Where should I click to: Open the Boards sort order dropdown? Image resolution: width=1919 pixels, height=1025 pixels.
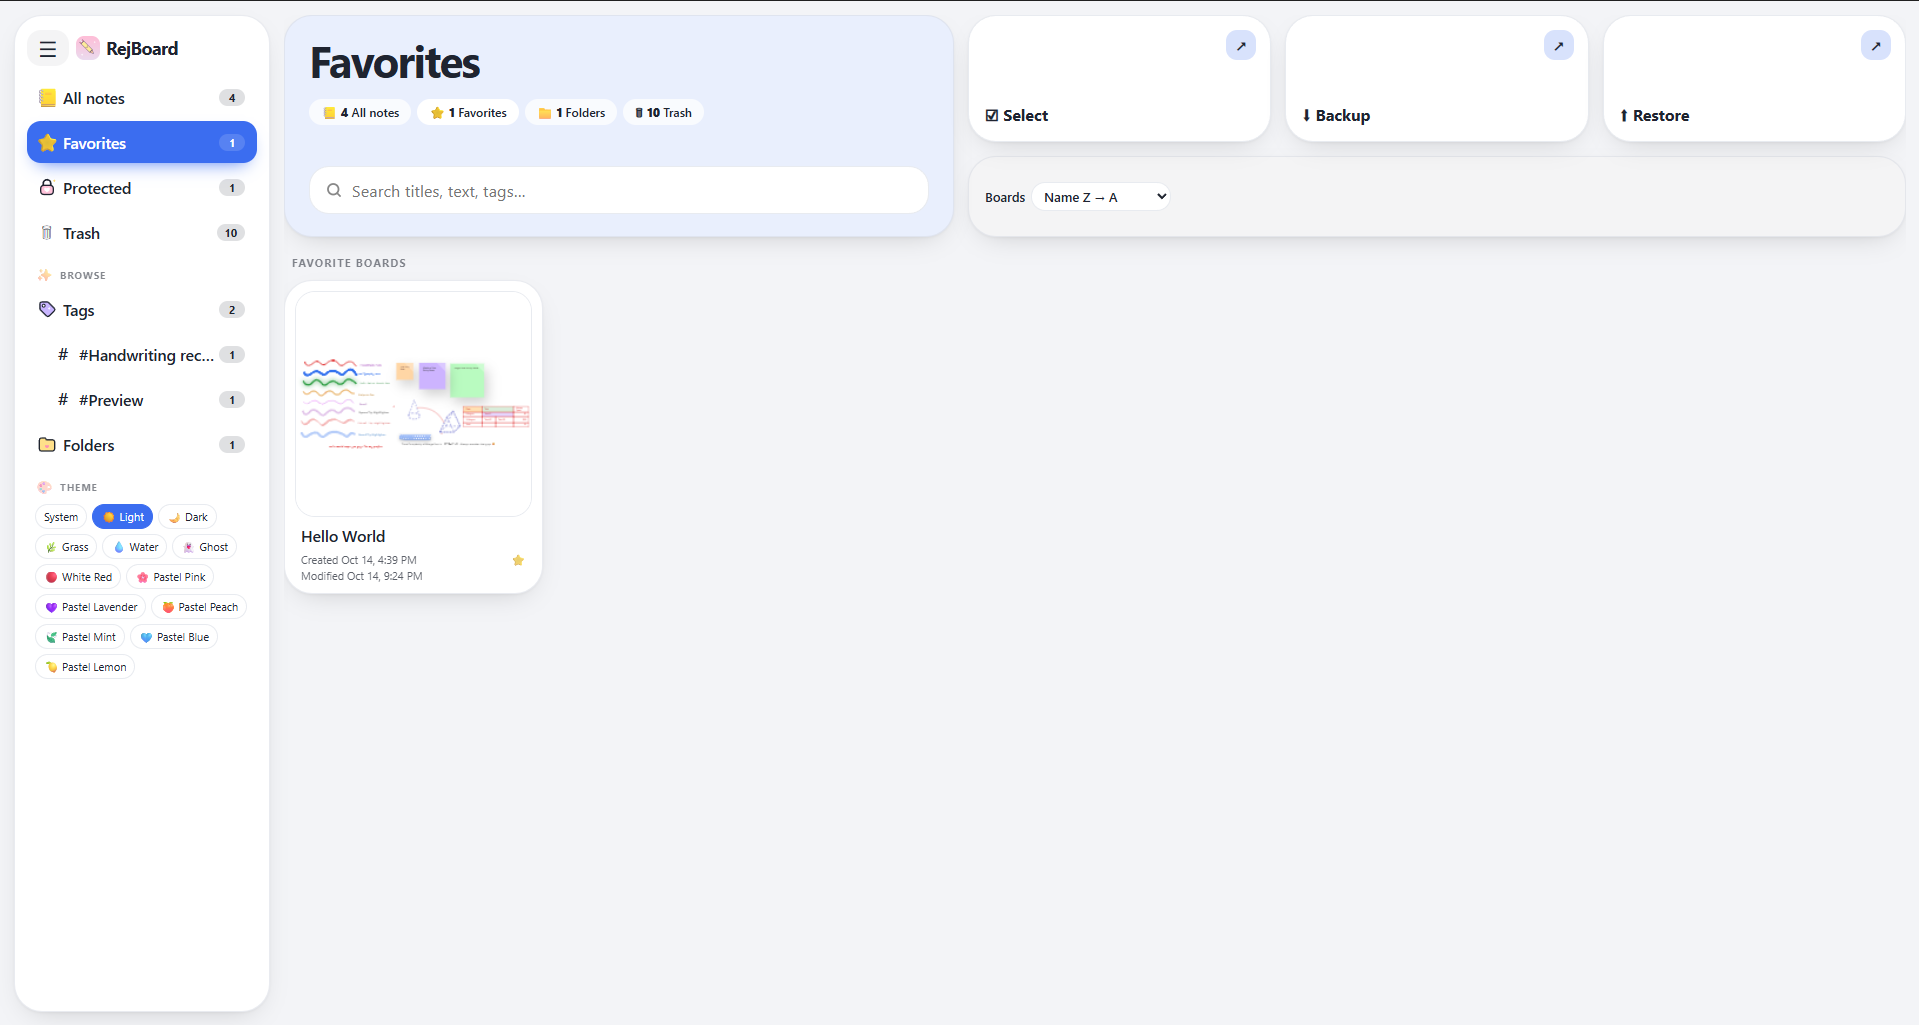point(1102,197)
